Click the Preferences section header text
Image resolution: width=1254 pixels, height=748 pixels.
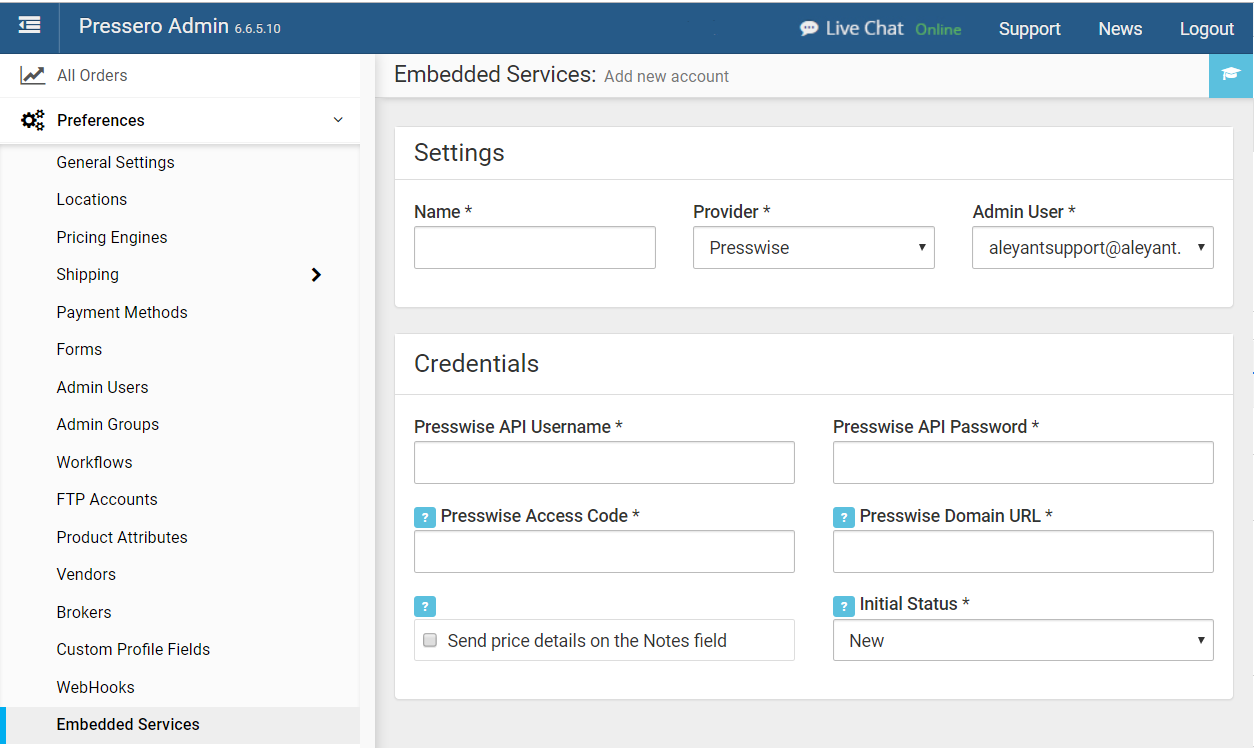coord(101,120)
